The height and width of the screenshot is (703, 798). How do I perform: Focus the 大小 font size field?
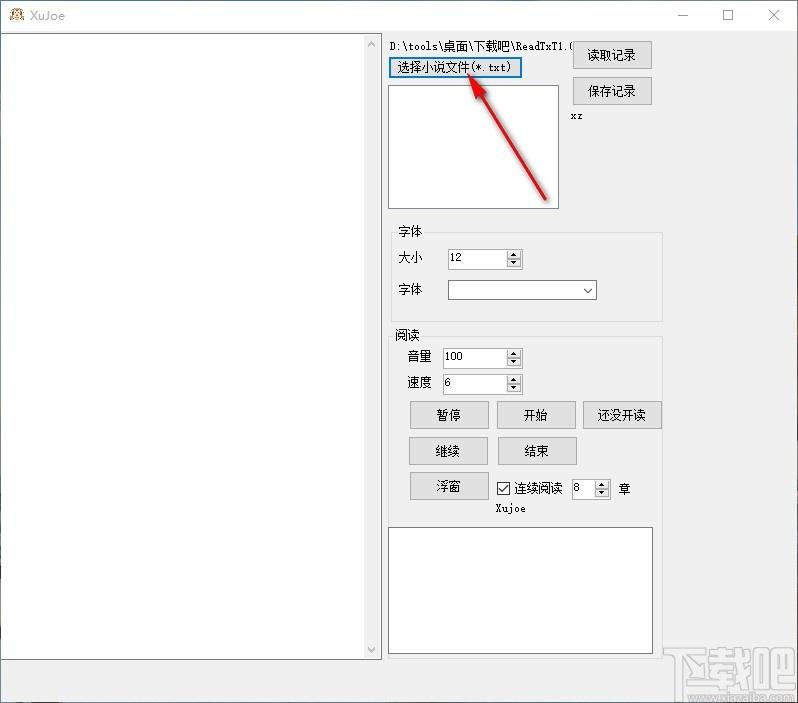[477, 259]
